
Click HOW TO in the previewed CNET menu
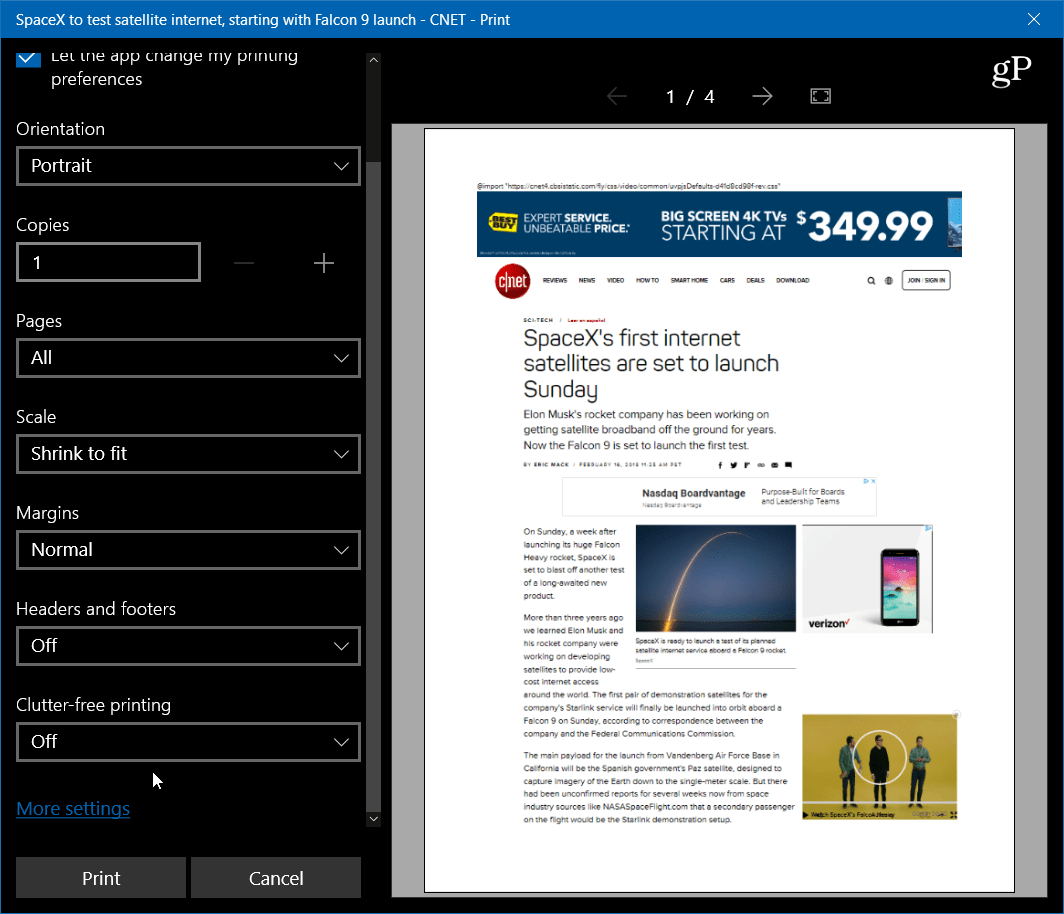tap(647, 280)
